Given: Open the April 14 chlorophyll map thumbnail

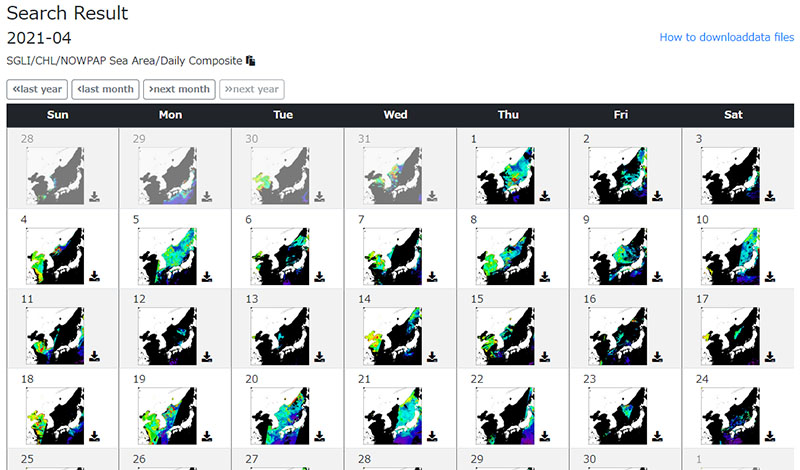Looking at the screenshot, I should click(x=392, y=336).
